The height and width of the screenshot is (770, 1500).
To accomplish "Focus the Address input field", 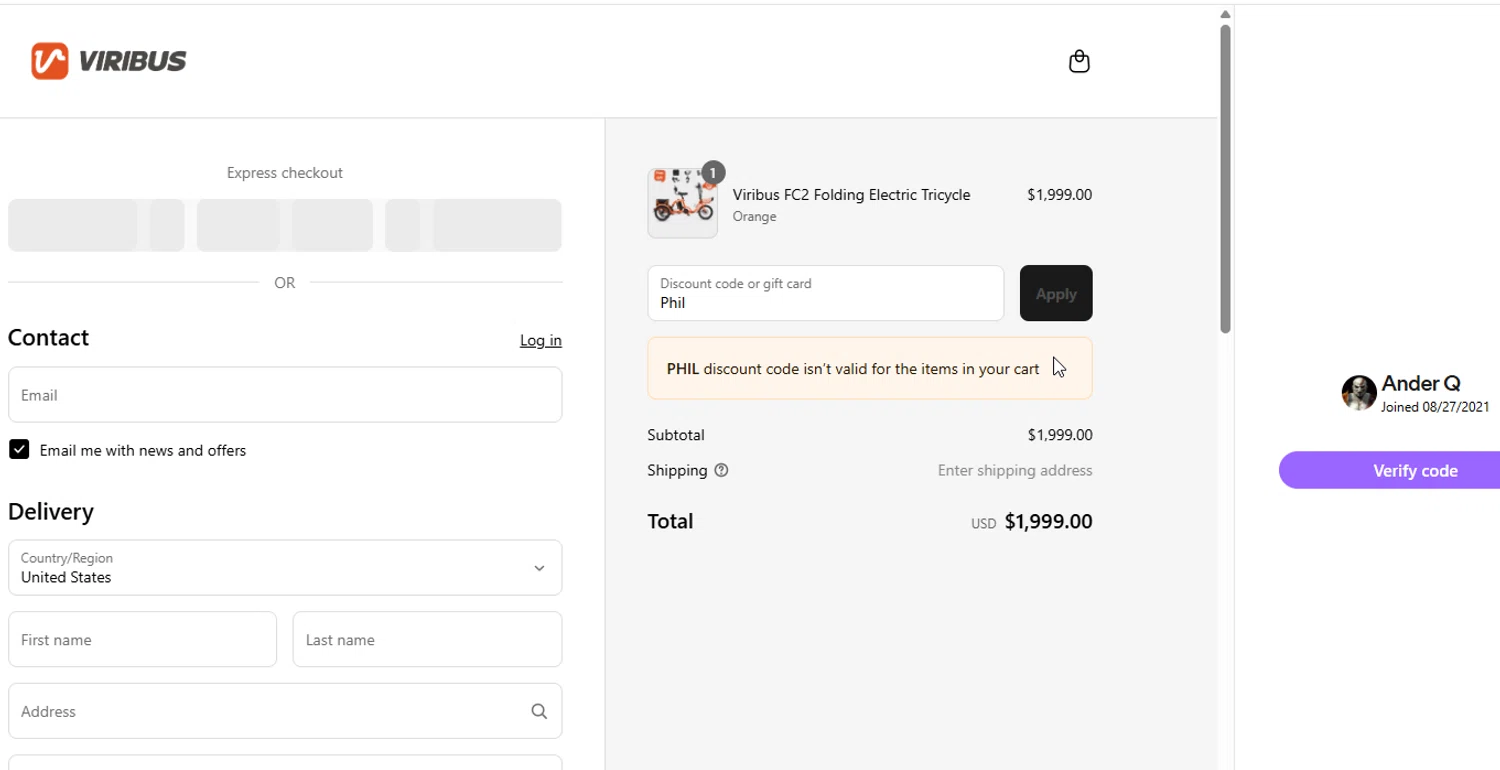I will point(285,711).
